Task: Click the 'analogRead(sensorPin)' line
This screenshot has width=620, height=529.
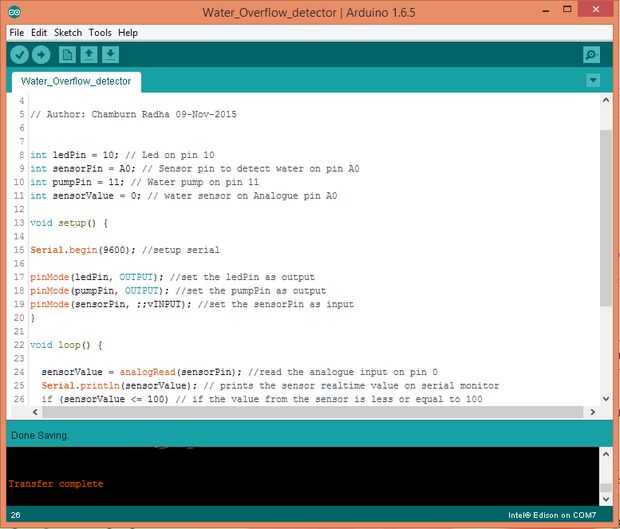Action: point(240,372)
